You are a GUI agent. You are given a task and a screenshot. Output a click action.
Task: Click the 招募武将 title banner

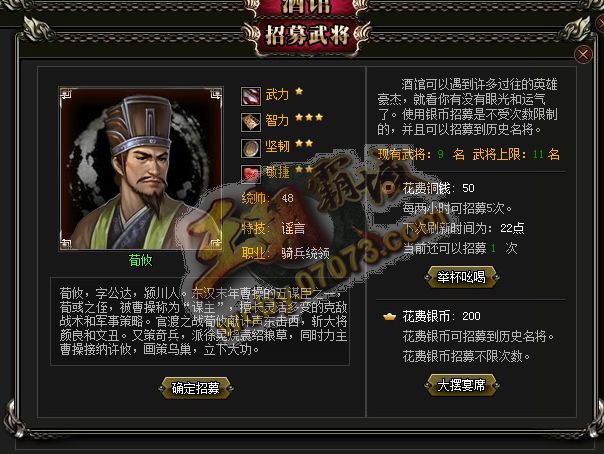[307, 36]
